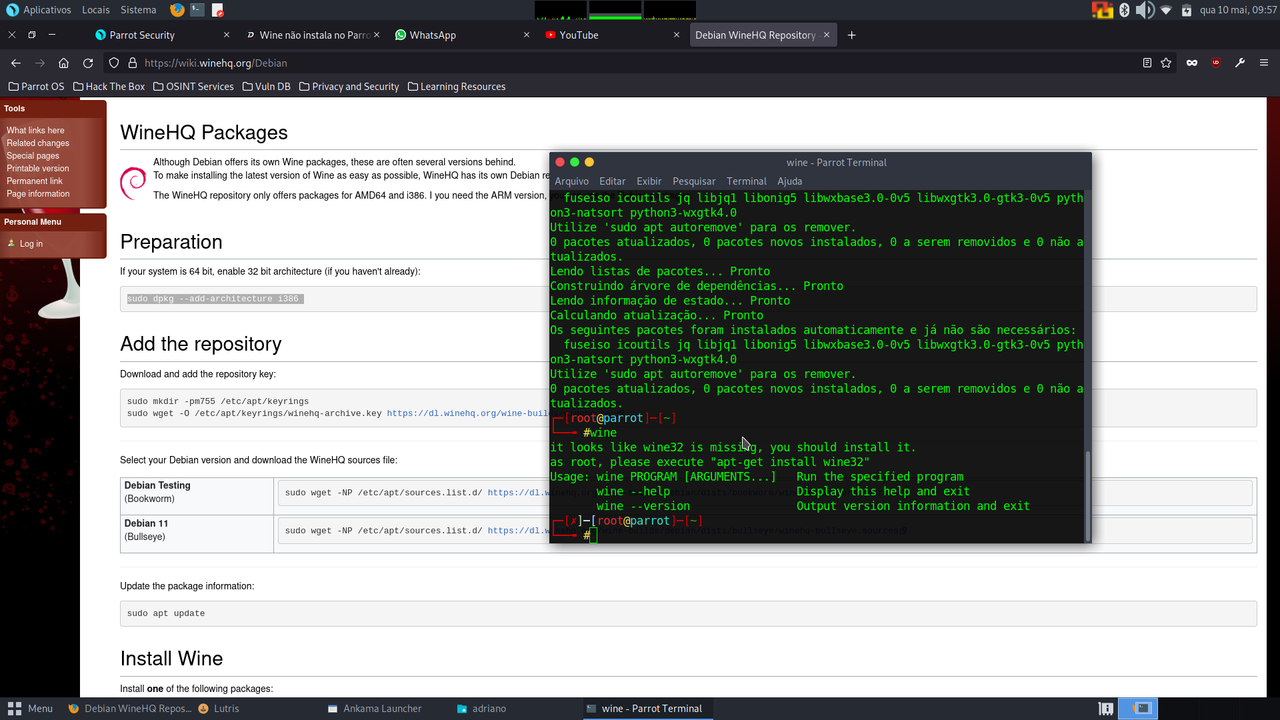
Task: Open the Aplicativos menu
Action: pyautogui.click(x=38, y=10)
